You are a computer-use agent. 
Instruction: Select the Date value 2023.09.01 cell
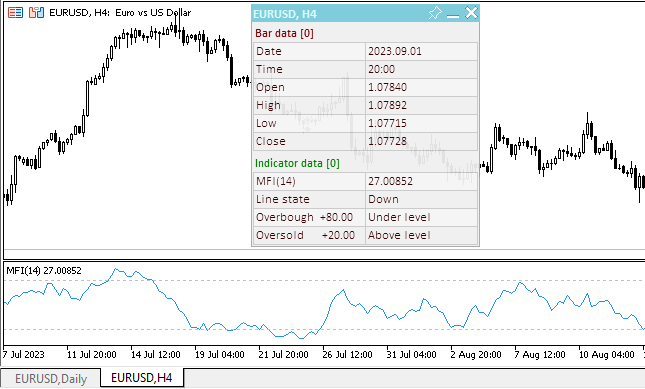421,51
